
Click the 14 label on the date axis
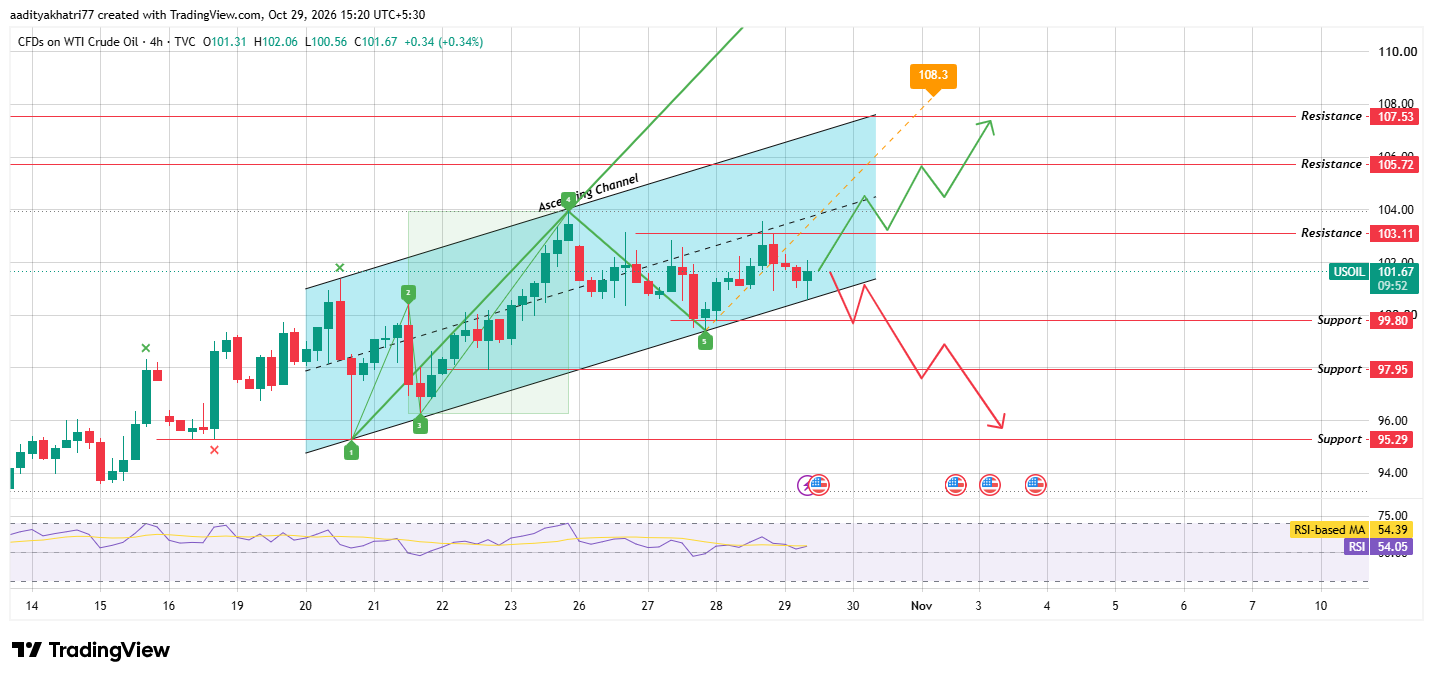pos(32,606)
